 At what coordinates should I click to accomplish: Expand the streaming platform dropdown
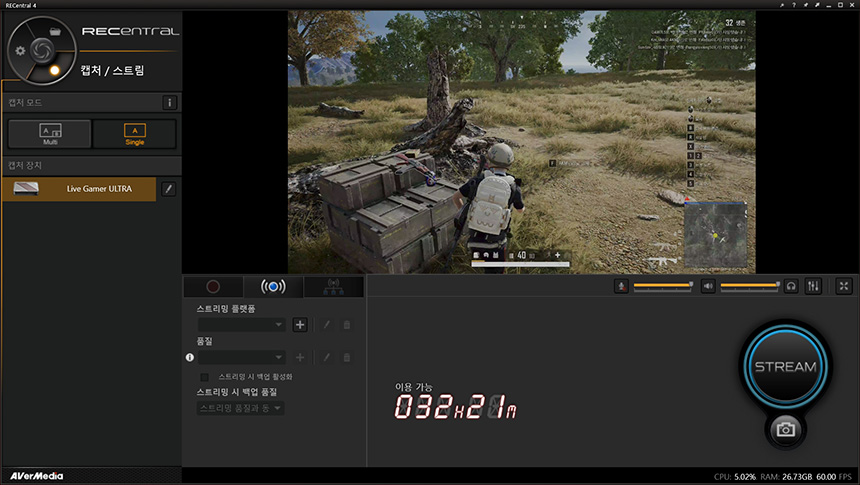coord(241,325)
